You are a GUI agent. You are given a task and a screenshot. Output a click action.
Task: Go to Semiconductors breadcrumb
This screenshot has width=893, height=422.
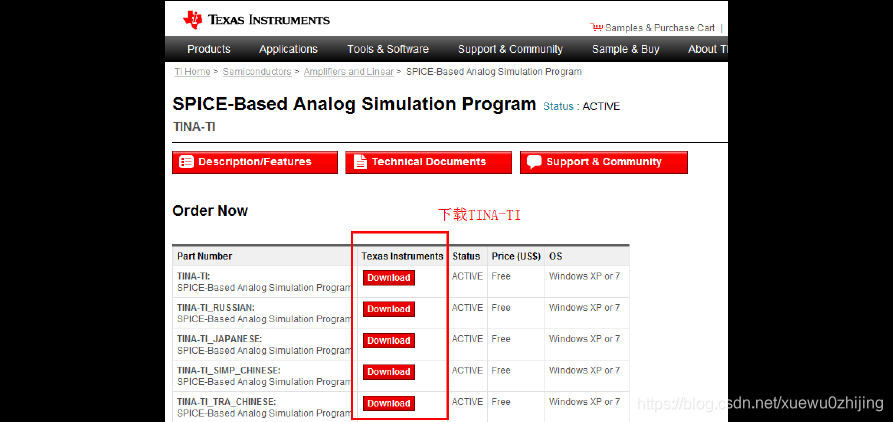click(257, 72)
